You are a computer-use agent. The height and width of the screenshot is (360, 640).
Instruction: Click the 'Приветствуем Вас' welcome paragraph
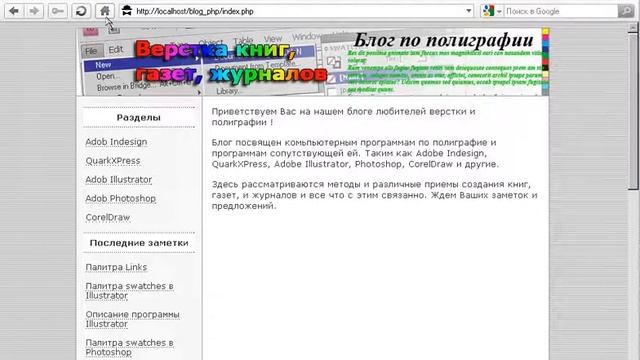click(343, 117)
